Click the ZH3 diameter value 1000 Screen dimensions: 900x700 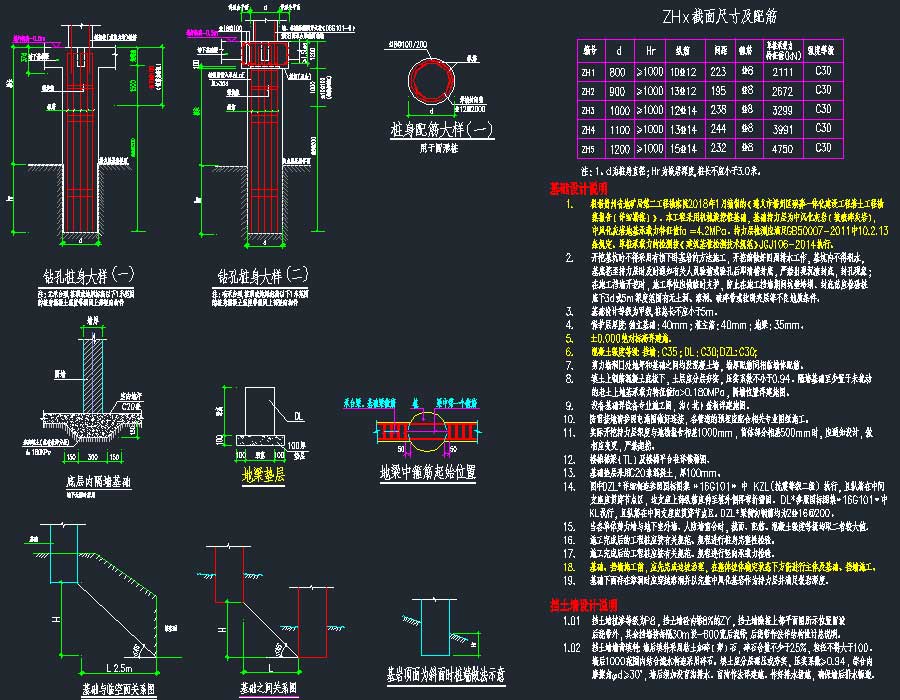[x=619, y=110]
